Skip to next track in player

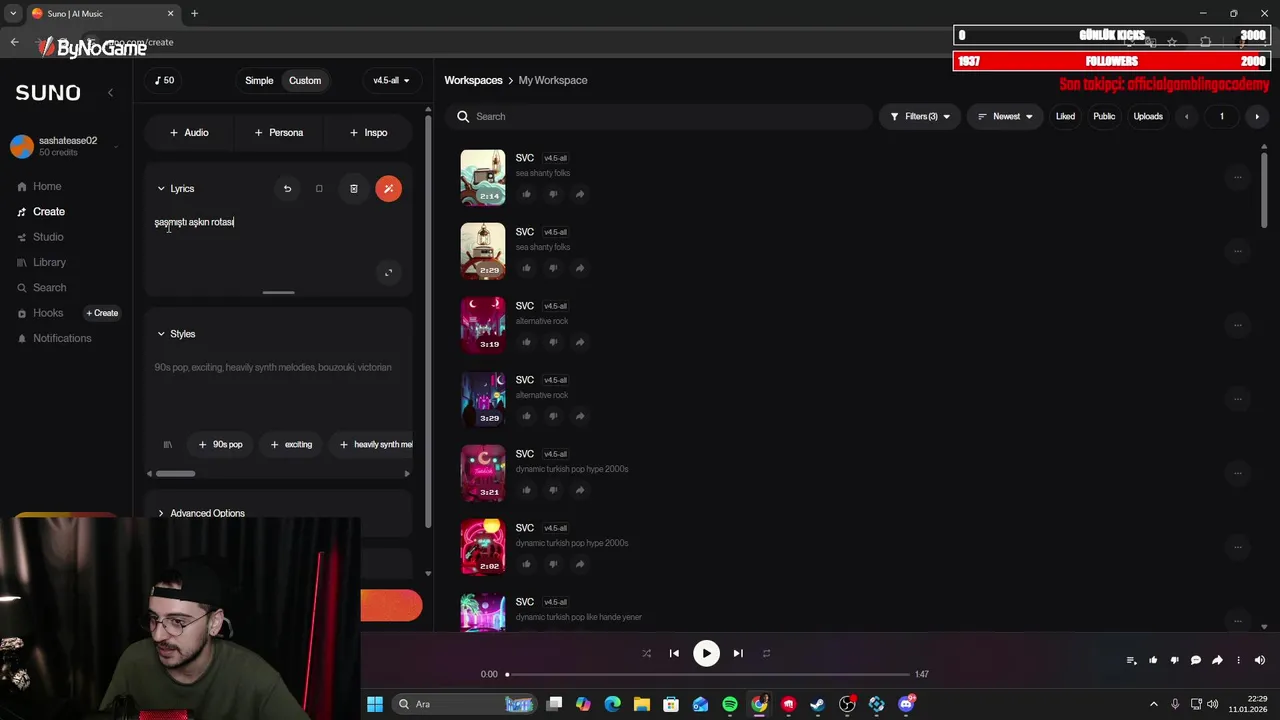click(x=738, y=654)
